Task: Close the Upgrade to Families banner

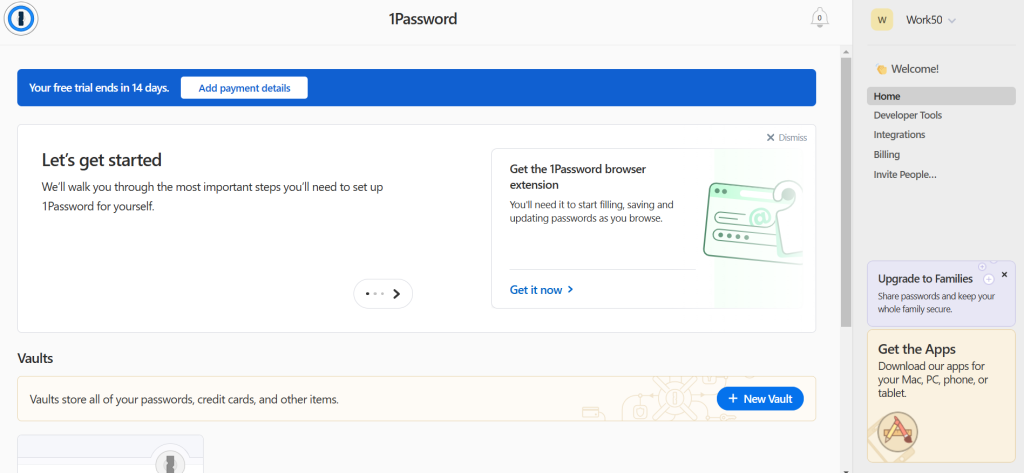Action: point(1004,274)
